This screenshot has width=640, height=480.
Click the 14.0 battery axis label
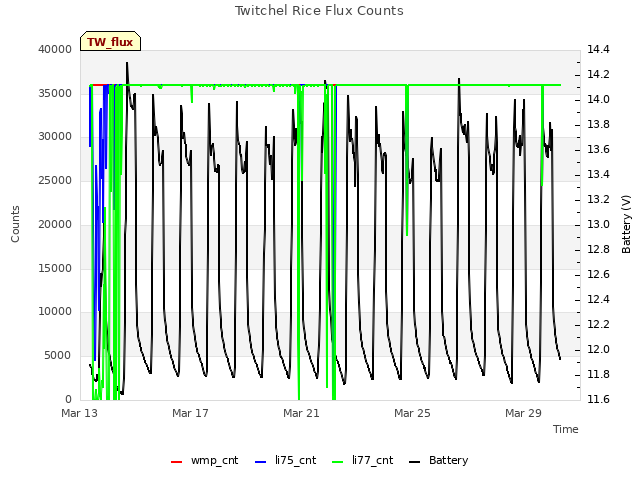tap(598, 99)
